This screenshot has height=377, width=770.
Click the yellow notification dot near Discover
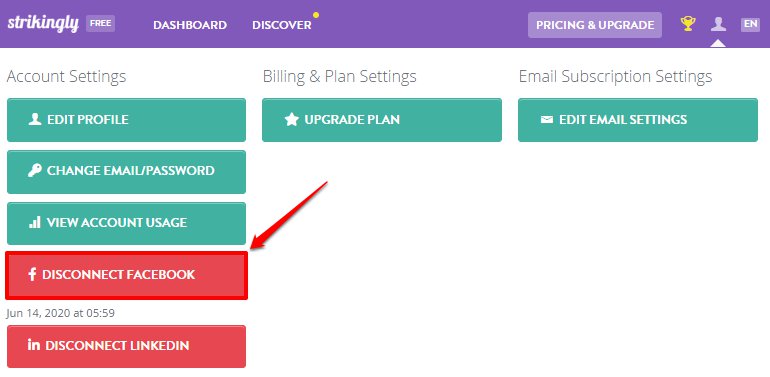[316, 15]
